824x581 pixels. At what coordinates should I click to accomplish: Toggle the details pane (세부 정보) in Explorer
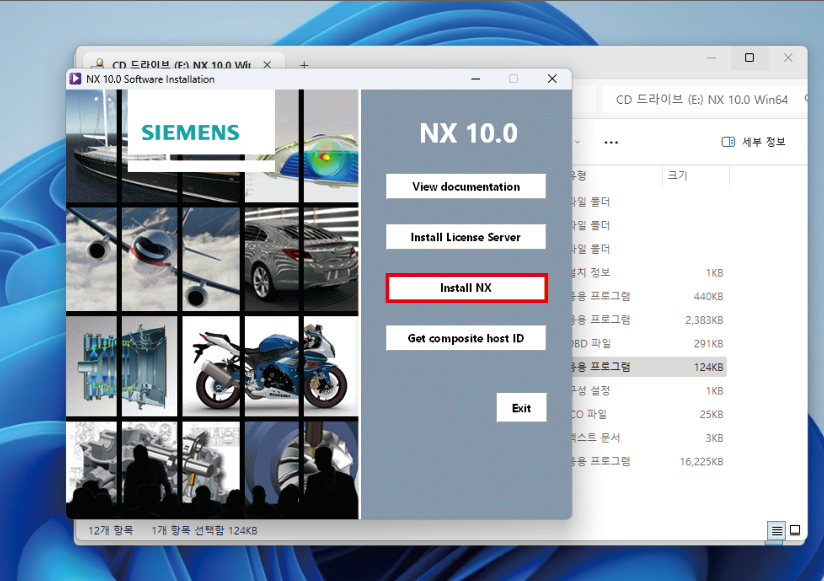tap(754, 142)
